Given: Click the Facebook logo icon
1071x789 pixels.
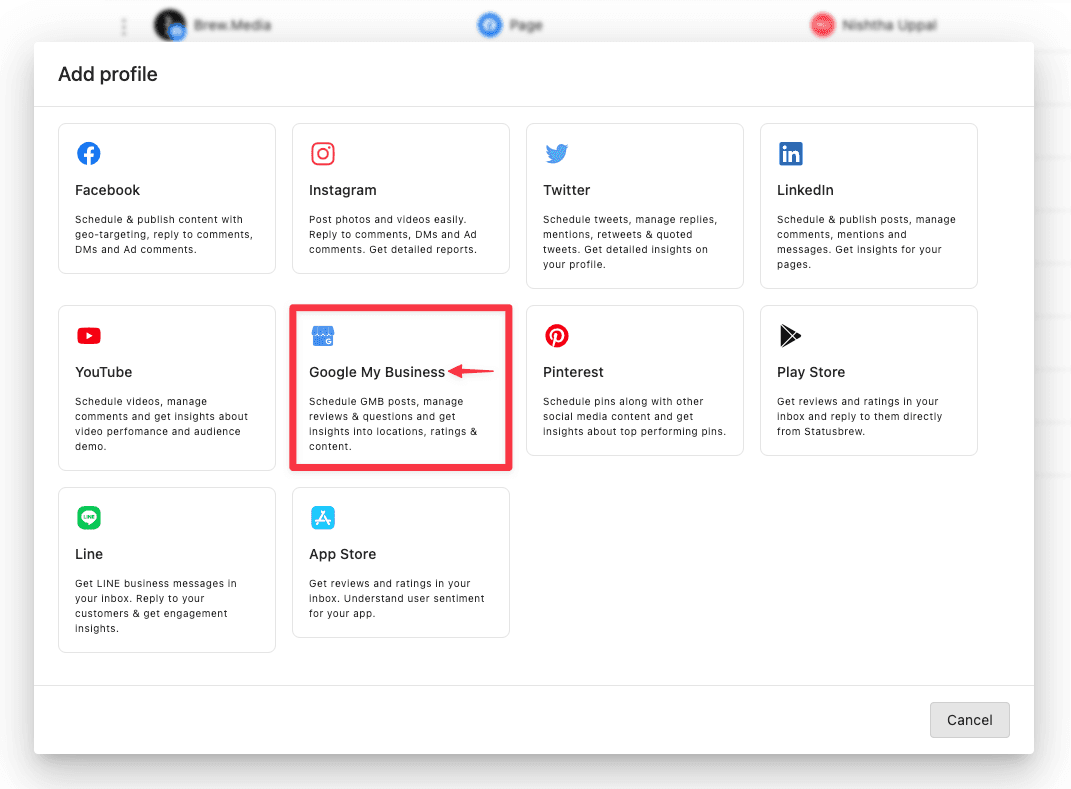Looking at the screenshot, I should tap(89, 154).
